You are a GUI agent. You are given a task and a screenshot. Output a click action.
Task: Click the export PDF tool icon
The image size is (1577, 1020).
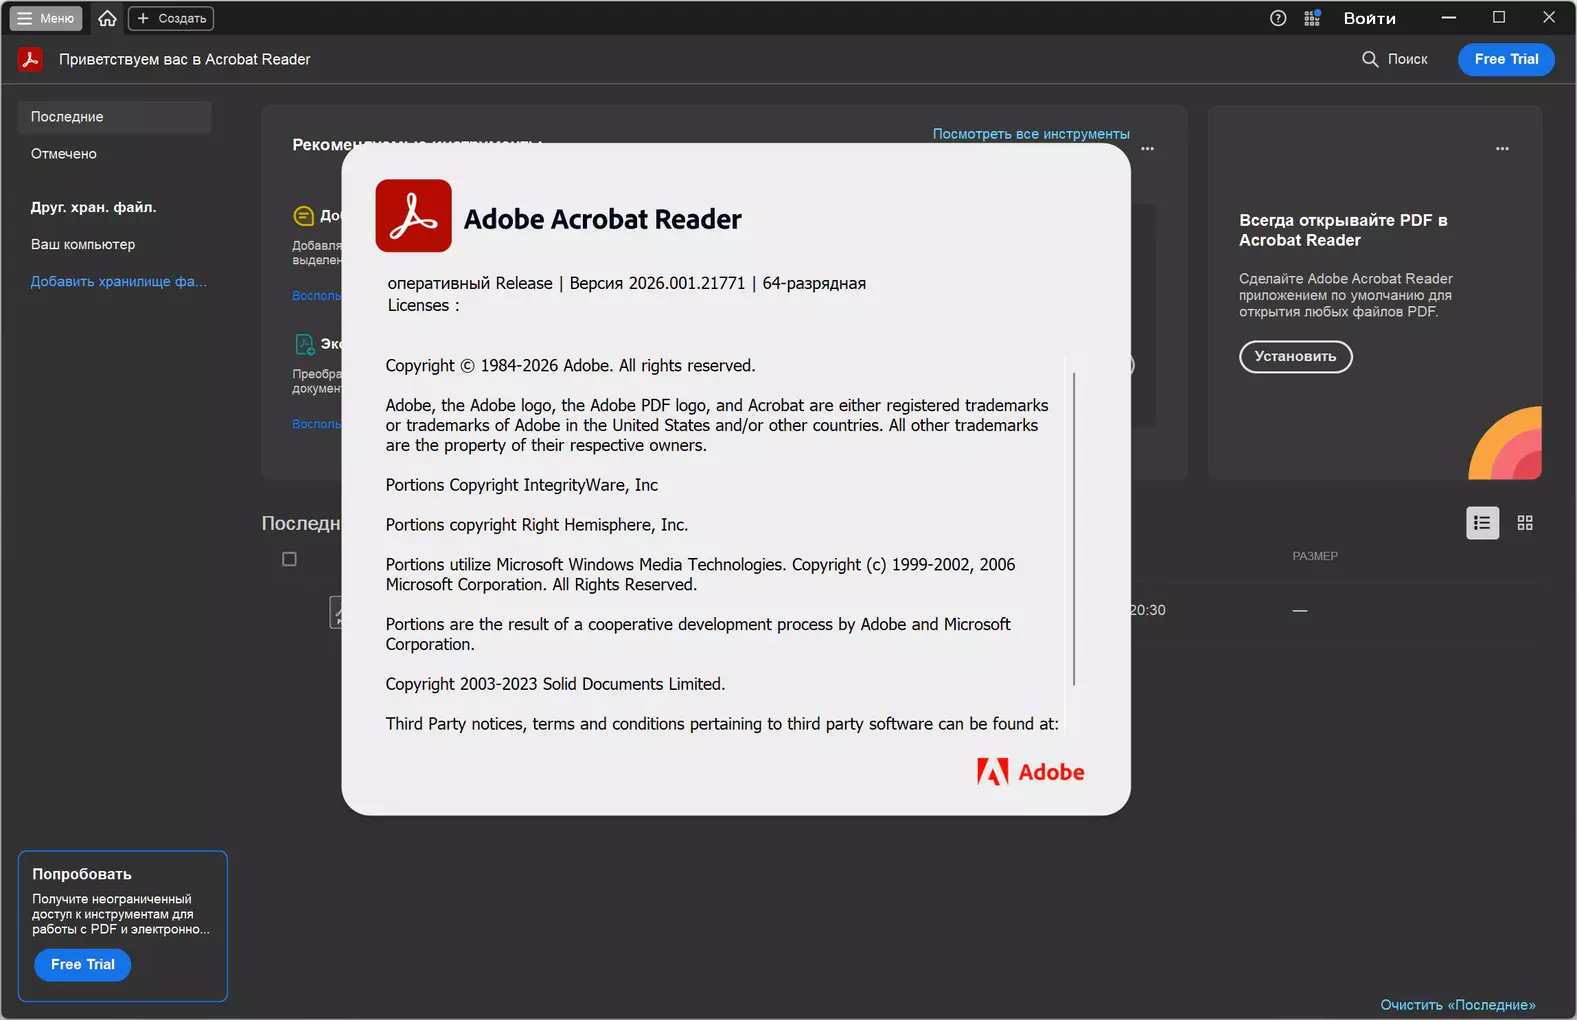click(304, 345)
